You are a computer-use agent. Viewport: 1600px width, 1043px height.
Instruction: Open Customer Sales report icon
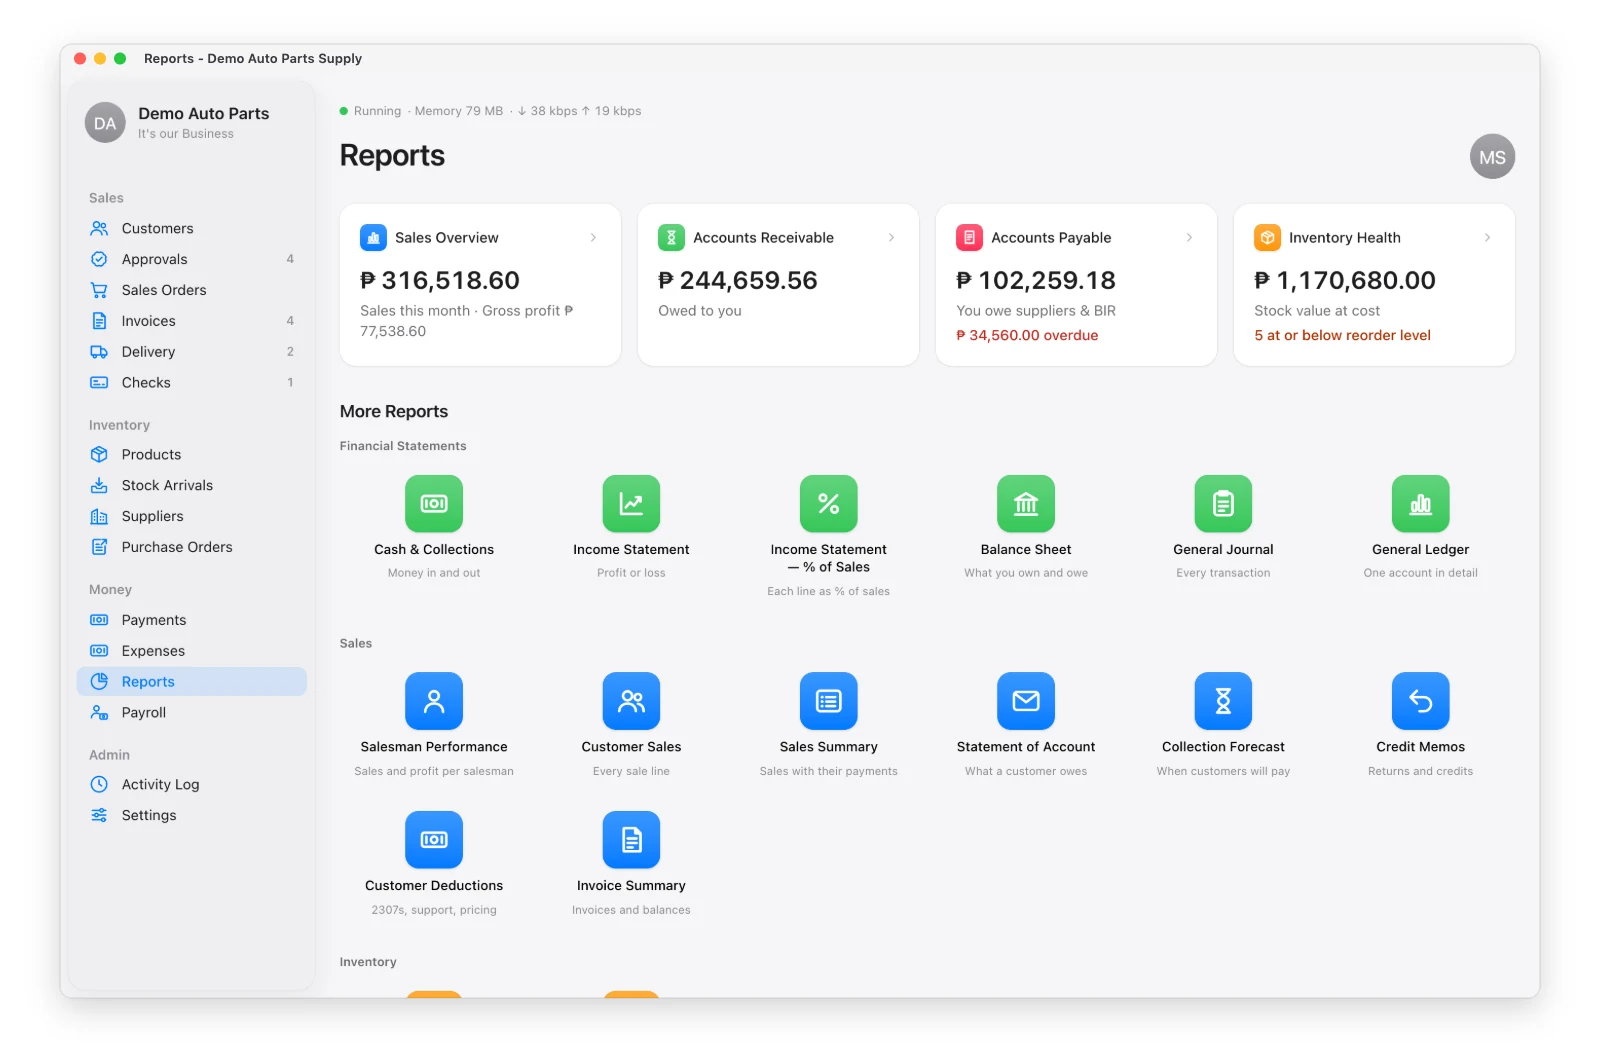point(631,701)
